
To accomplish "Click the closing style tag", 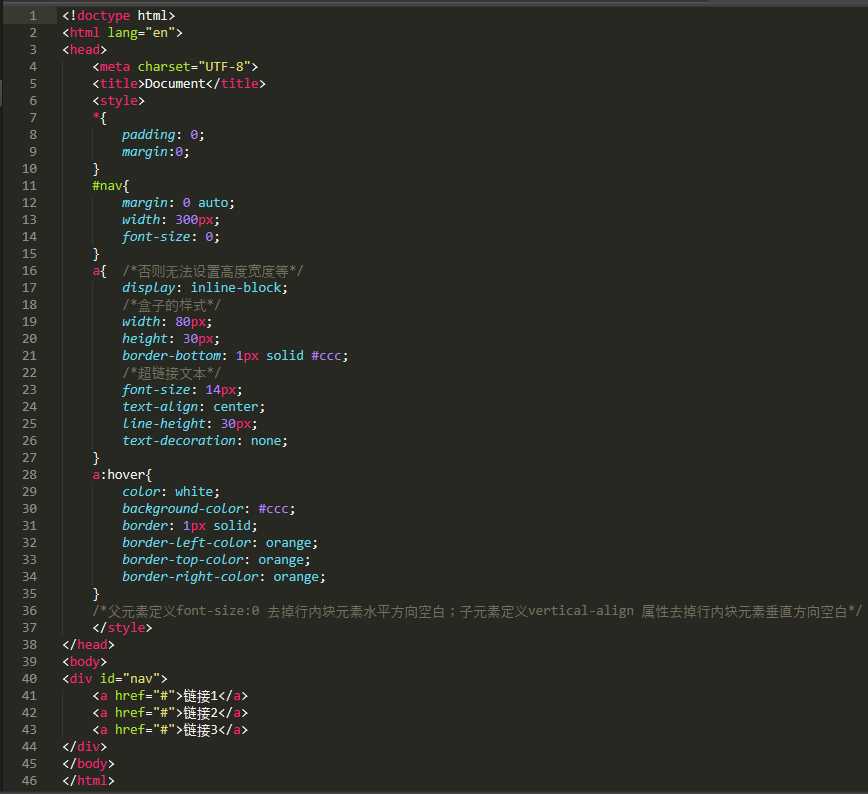I will 122,627.
